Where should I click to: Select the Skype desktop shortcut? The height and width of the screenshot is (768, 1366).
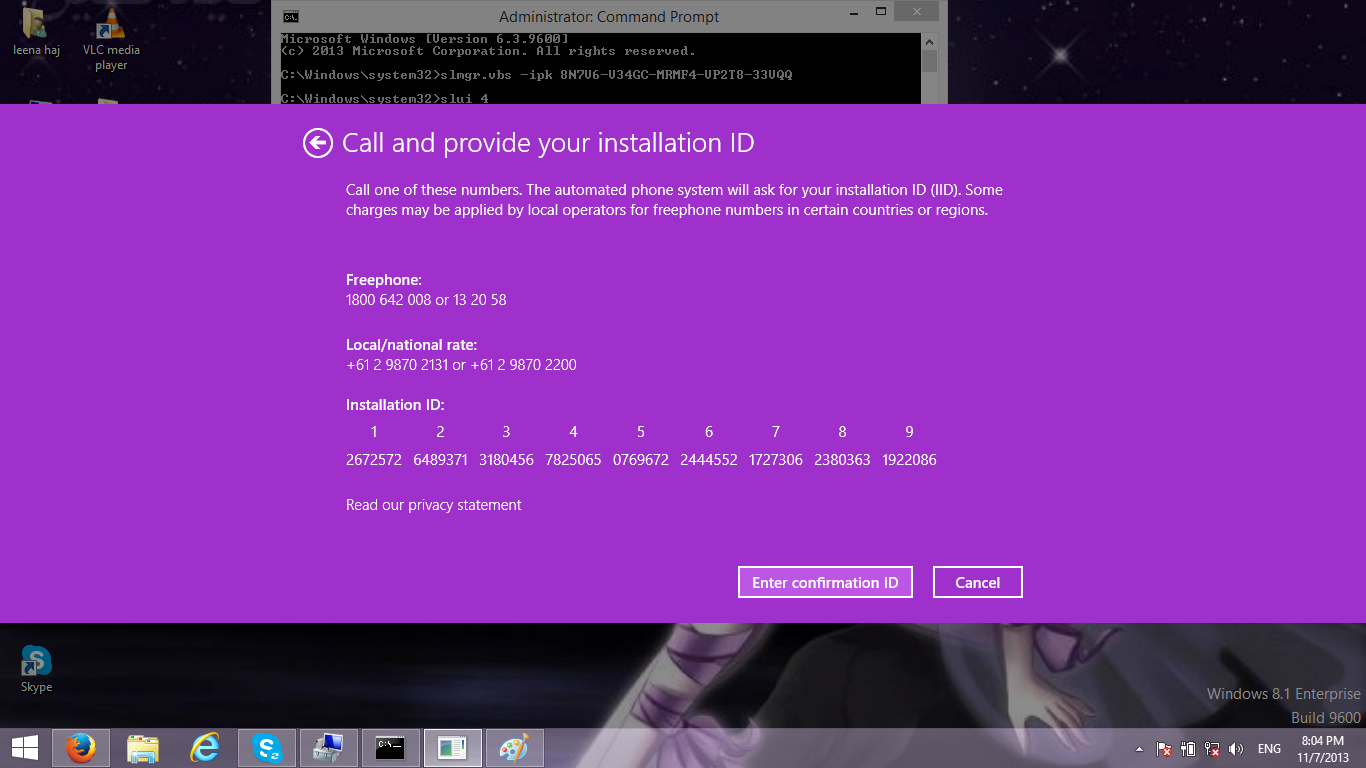[37, 669]
